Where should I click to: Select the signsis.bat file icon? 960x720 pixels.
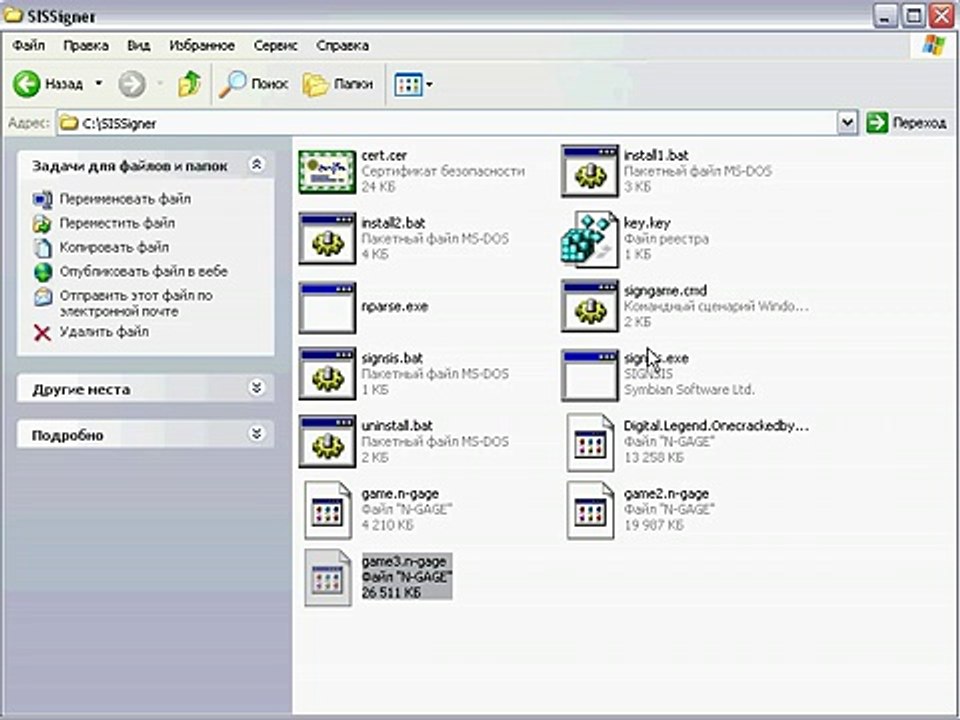click(x=328, y=374)
